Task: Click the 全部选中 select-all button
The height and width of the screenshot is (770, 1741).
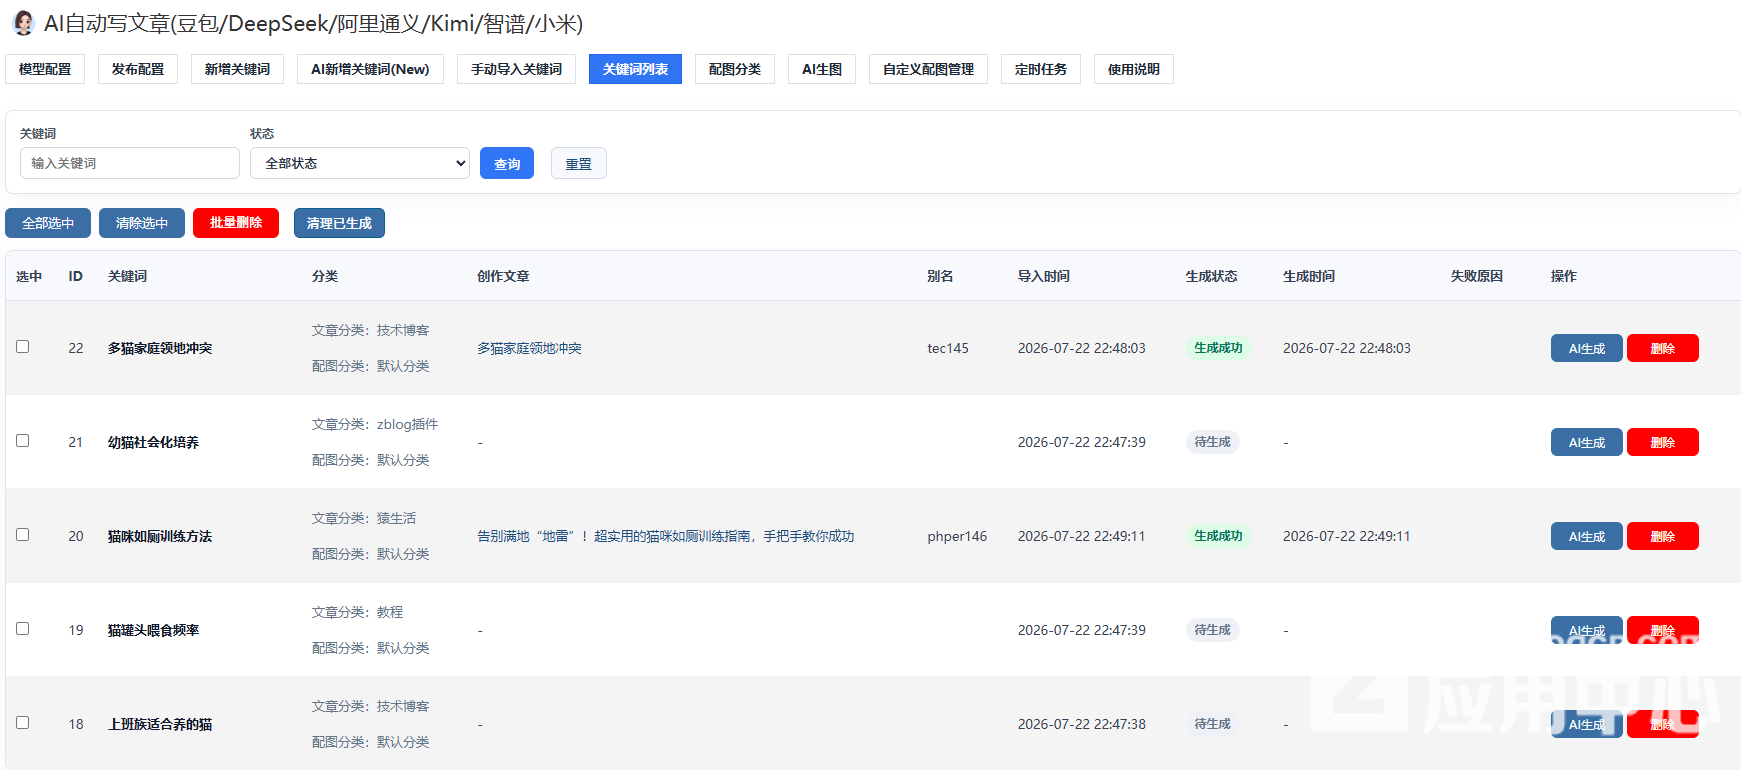Action: tap(48, 223)
